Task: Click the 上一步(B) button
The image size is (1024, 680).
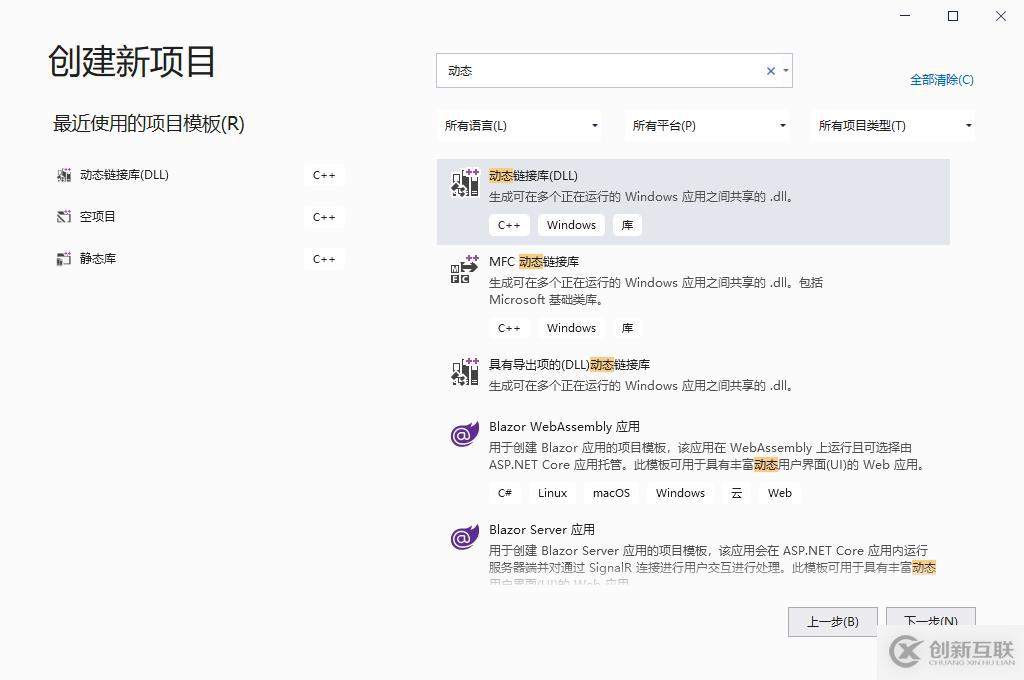Action: pyautogui.click(x=833, y=621)
